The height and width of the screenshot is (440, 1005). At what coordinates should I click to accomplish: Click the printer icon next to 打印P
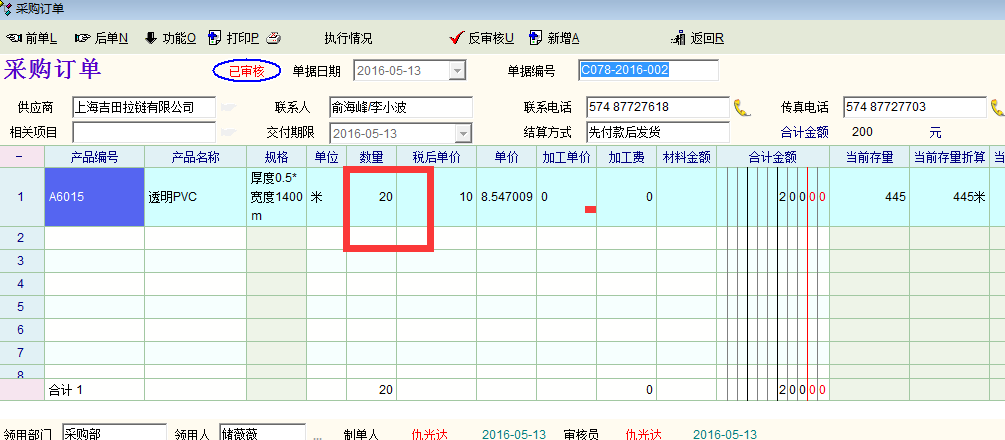pyautogui.click(x=274, y=38)
